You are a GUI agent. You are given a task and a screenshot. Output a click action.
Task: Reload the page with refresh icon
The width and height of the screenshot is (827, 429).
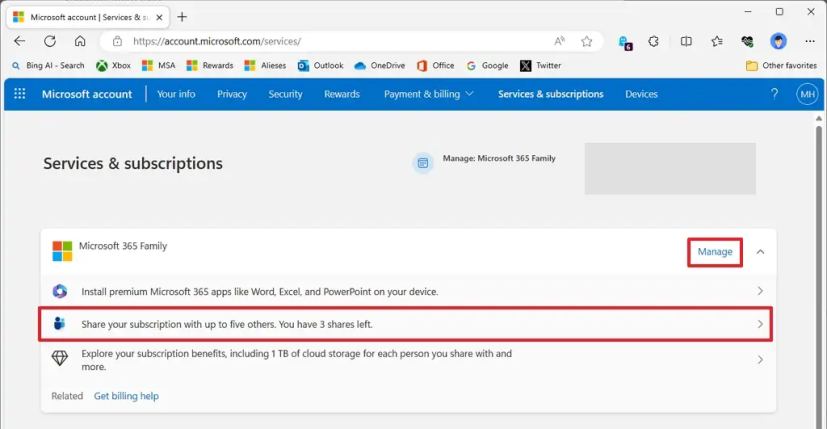coord(50,41)
